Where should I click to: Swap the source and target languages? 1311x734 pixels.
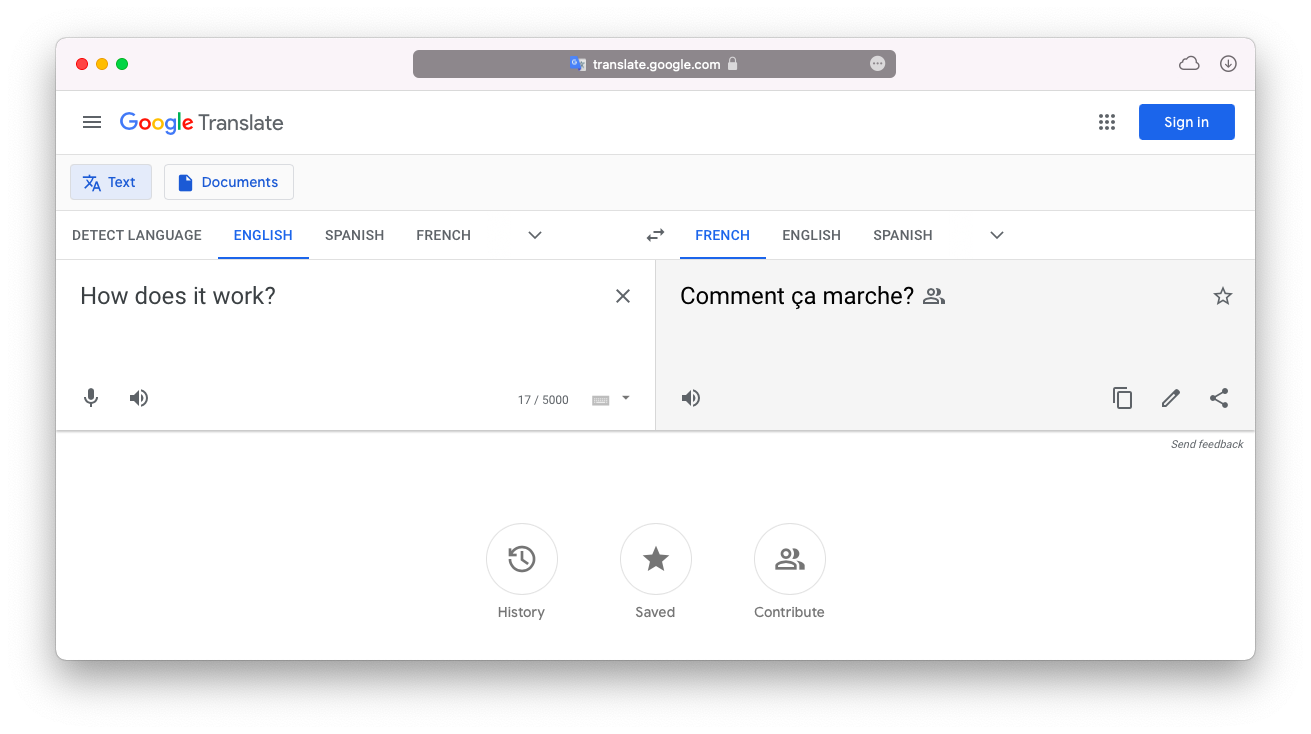pyautogui.click(x=655, y=234)
